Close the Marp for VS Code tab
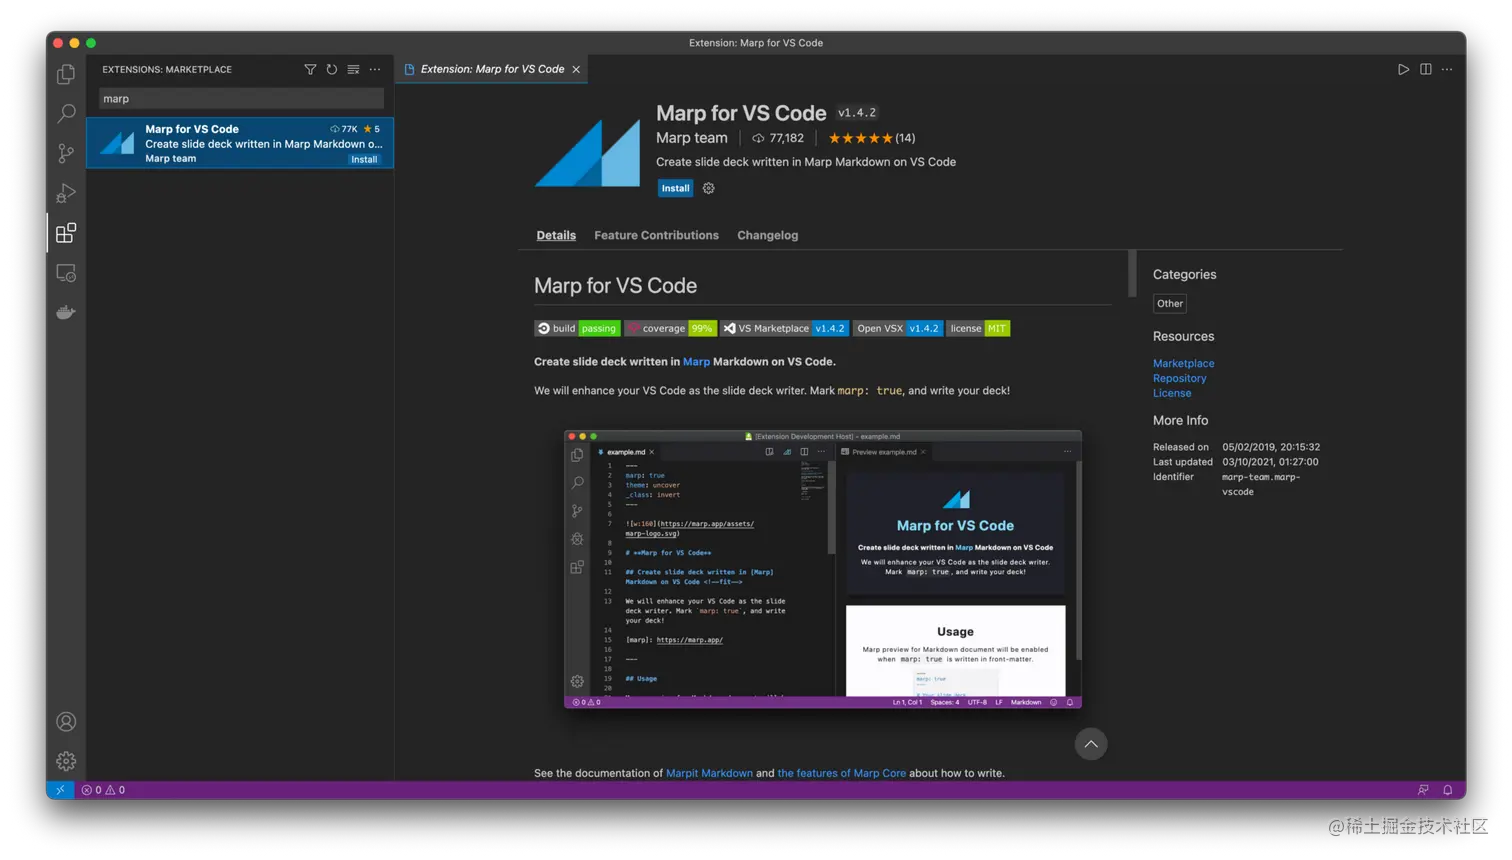 [576, 69]
